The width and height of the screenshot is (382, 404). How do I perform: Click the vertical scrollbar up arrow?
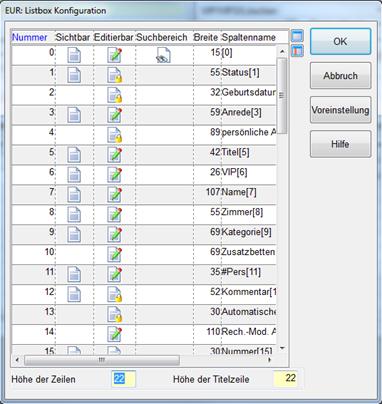tap(282, 51)
